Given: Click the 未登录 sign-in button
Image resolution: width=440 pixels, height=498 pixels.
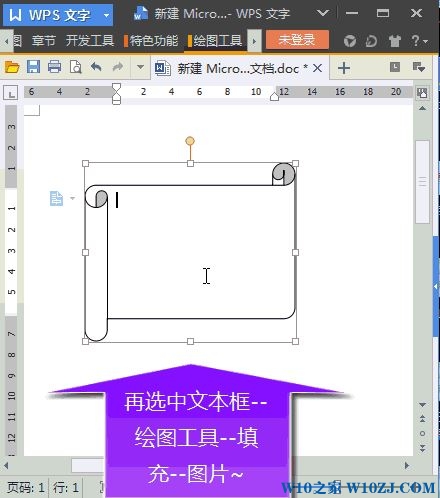Looking at the screenshot, I should (x=297, y=40).
